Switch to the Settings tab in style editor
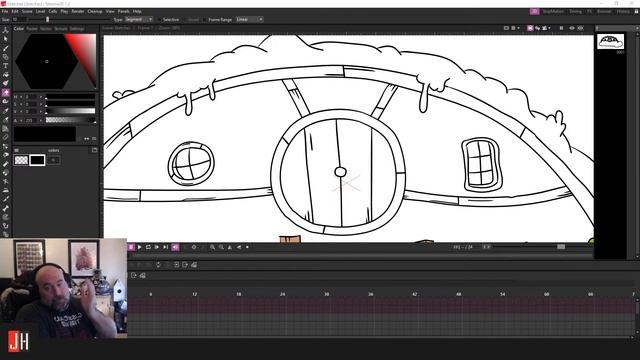640x360 pixels. (x=77, y=29)
